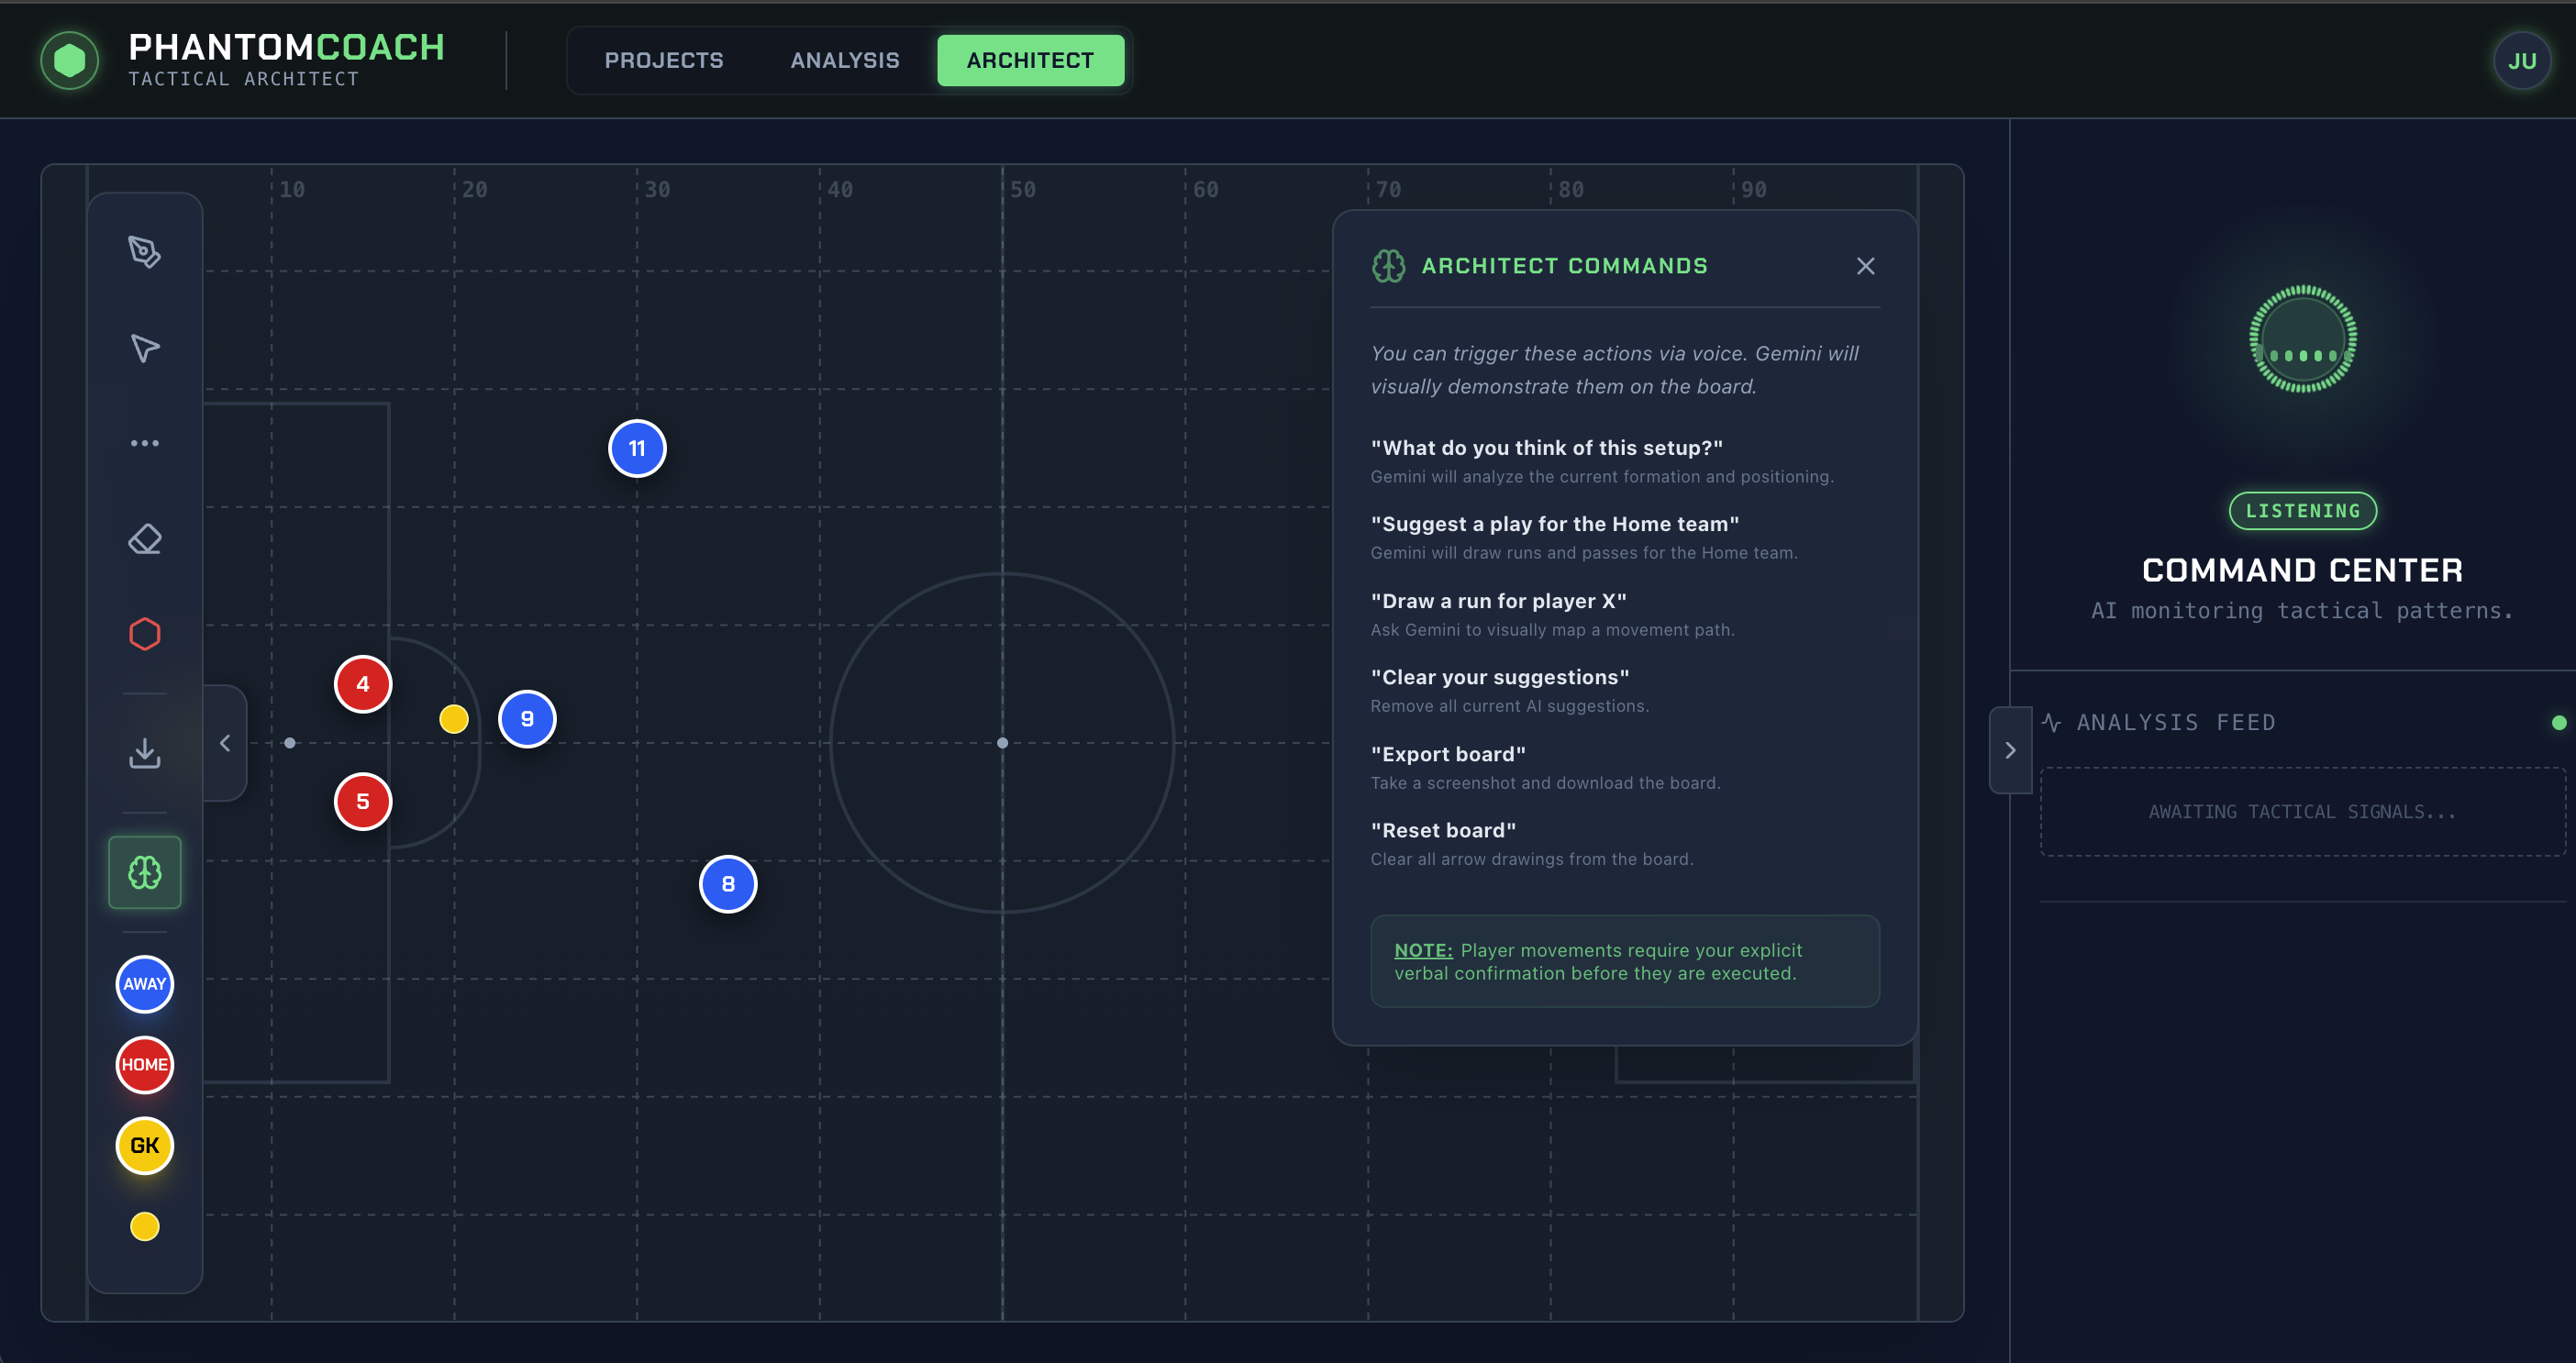
Task: Click the download export icon
Action: click(145, 753)
